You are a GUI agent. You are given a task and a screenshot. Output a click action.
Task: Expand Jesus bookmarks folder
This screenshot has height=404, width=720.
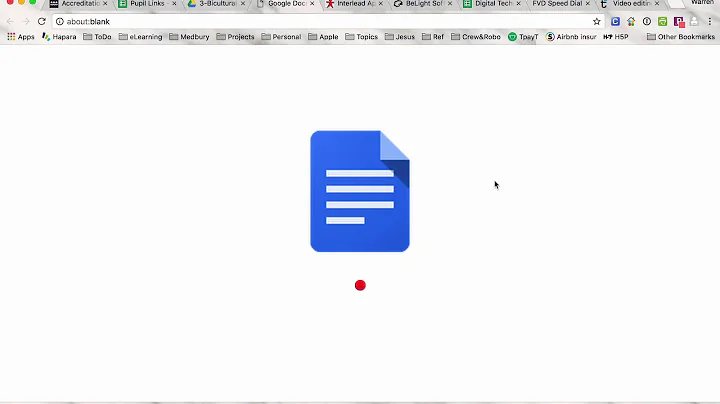click(399, 37)
